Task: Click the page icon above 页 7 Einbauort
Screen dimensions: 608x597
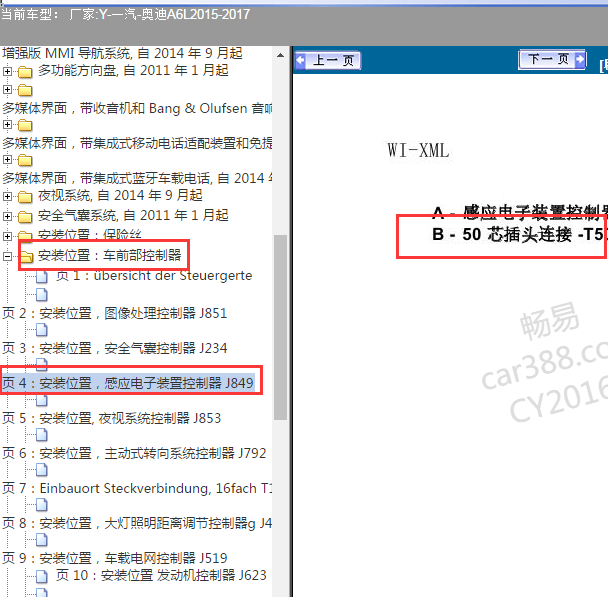Action: click(42, 470)
